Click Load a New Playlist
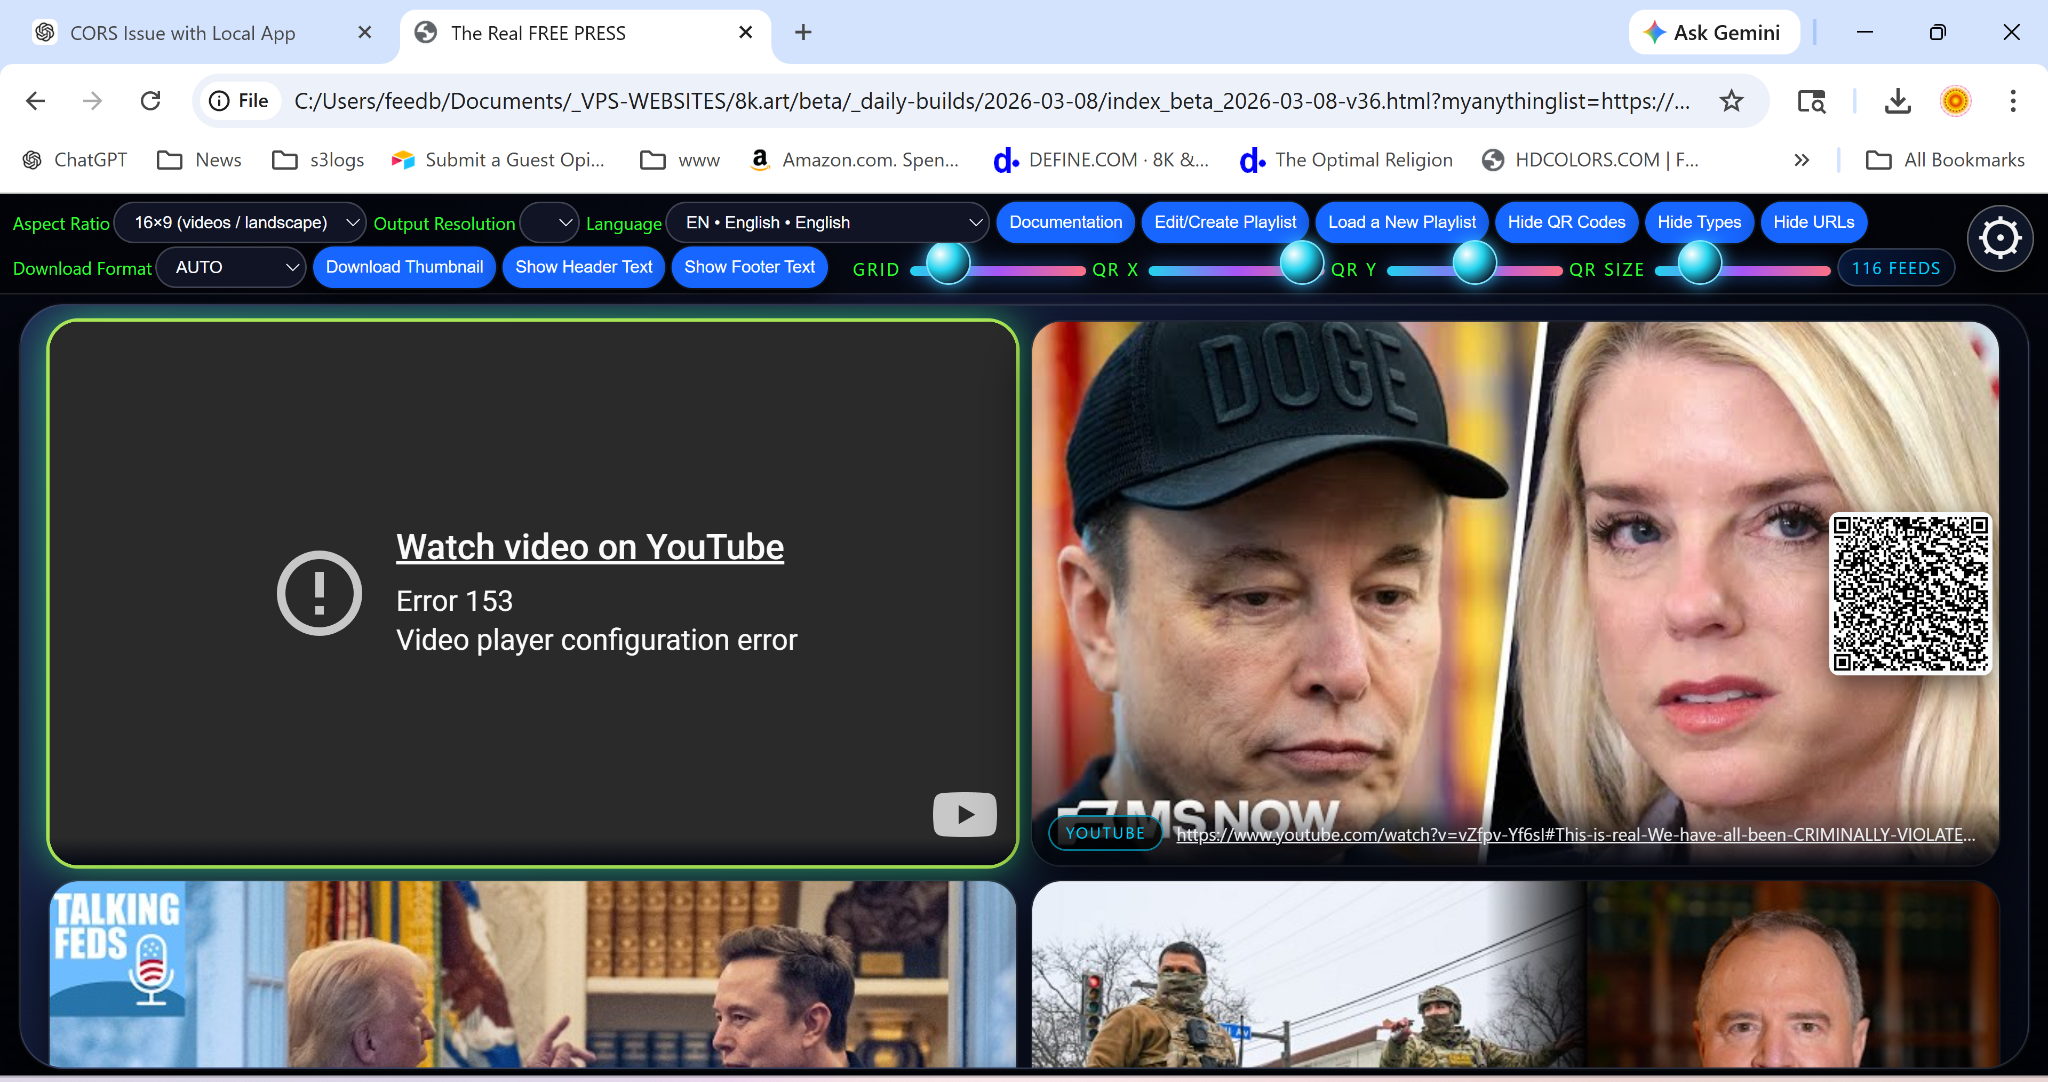The height and width of the screenshot is (1082, 2048). pos(1402,222)
